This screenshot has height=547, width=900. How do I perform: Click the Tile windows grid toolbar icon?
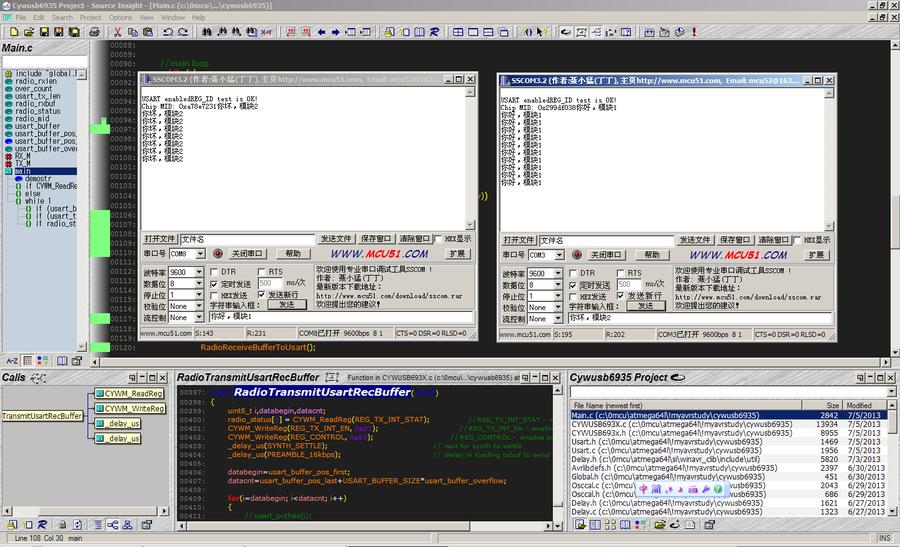coord(458,32)
